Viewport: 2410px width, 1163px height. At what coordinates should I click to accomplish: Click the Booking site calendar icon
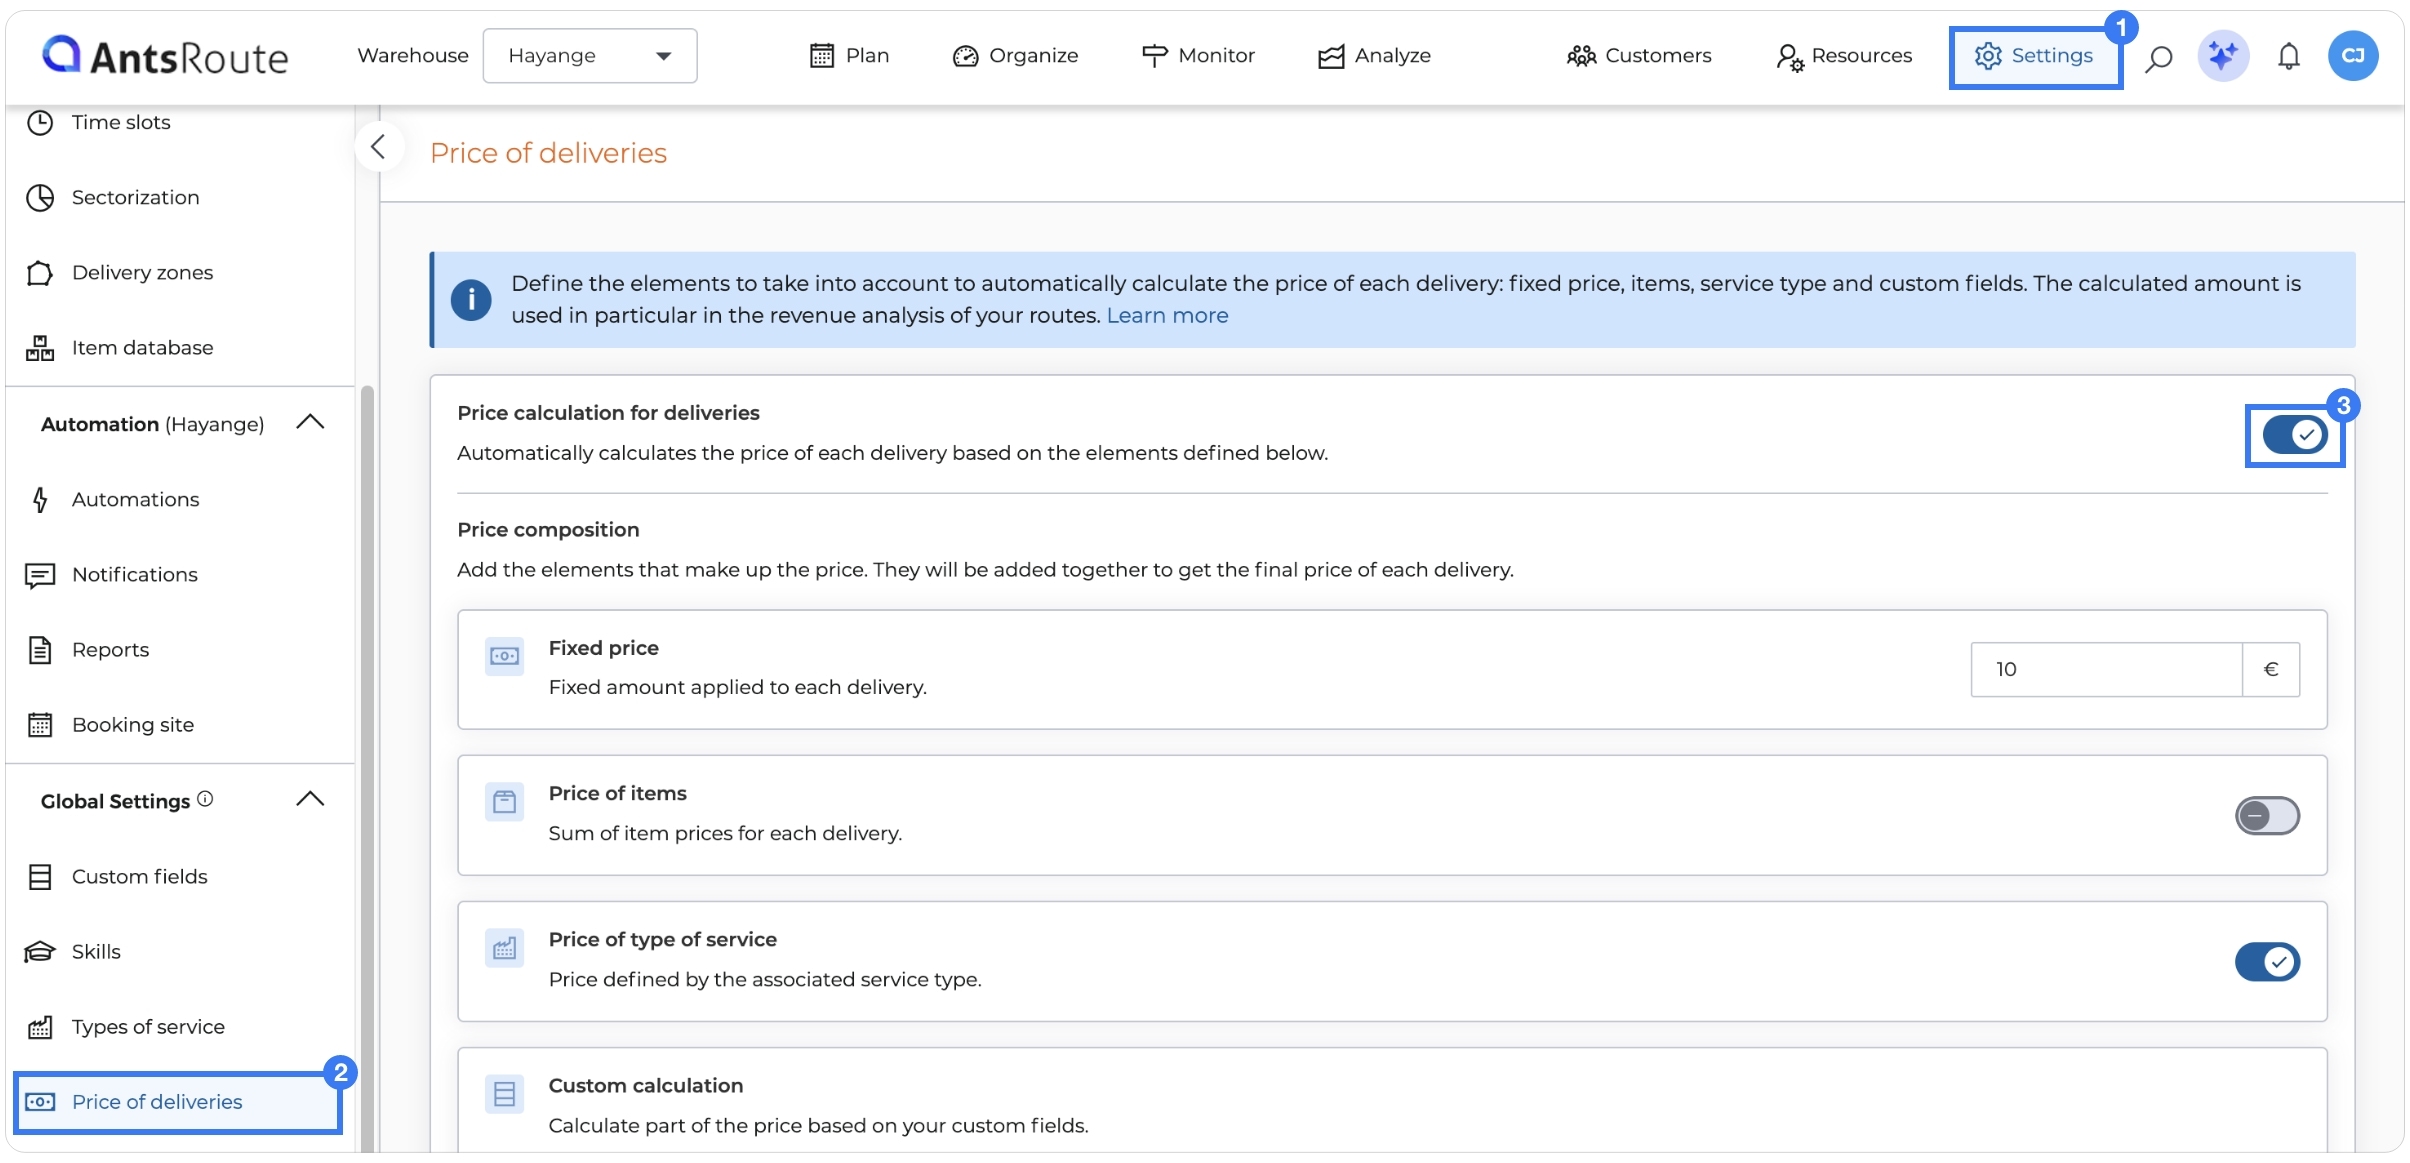[x=39, y=725]
